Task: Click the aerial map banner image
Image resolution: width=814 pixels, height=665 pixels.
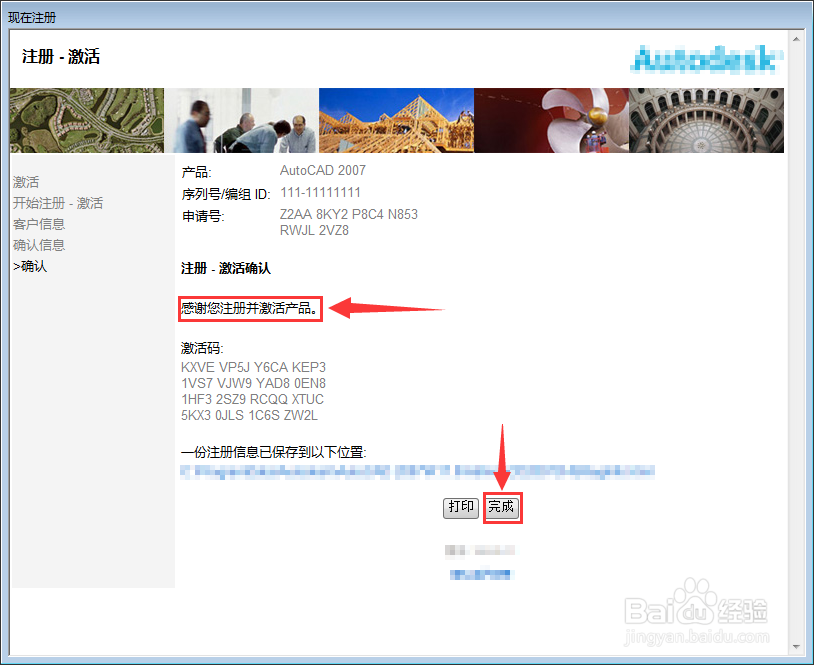Action: pyautogui.click(x=87, y=120)
